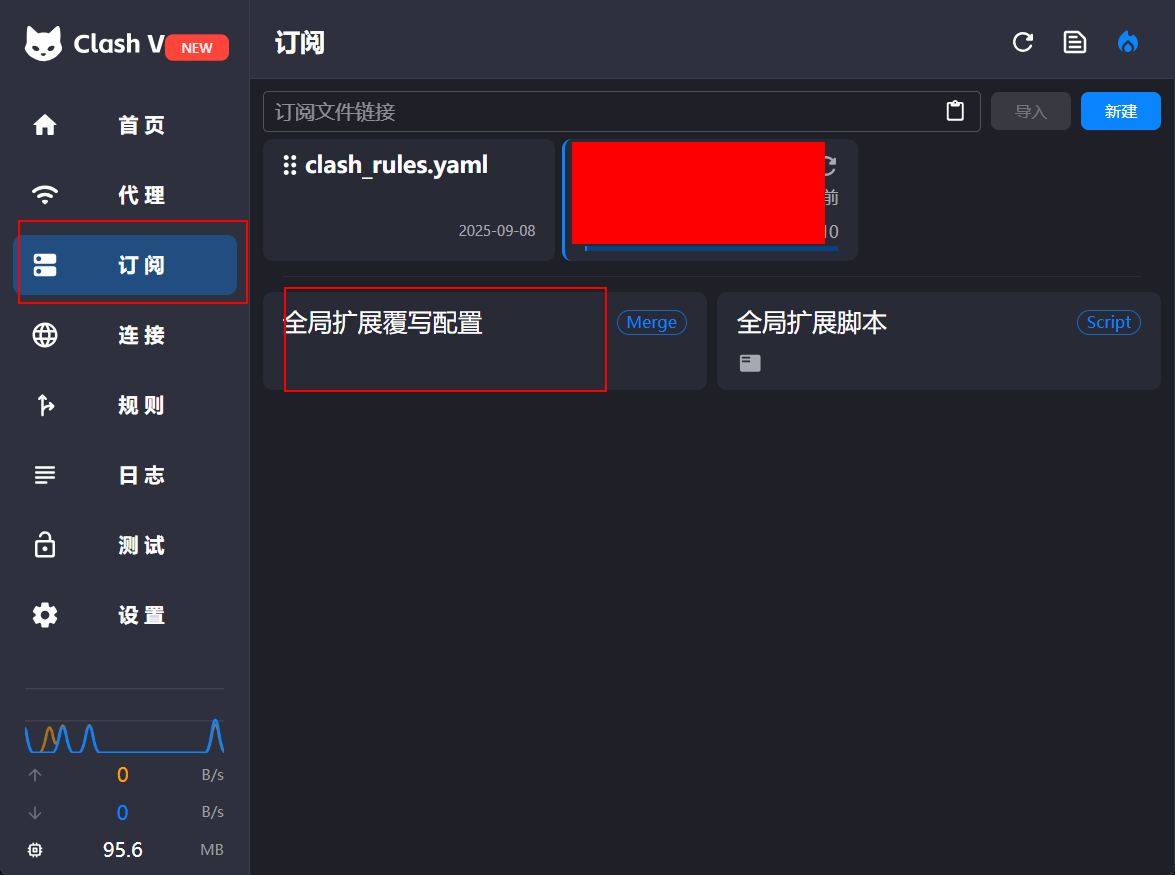Click the Script tag on 全局扩展脚本
Image resolution: width=1175 pixels, height=875 pixels.
[1108, 322]
